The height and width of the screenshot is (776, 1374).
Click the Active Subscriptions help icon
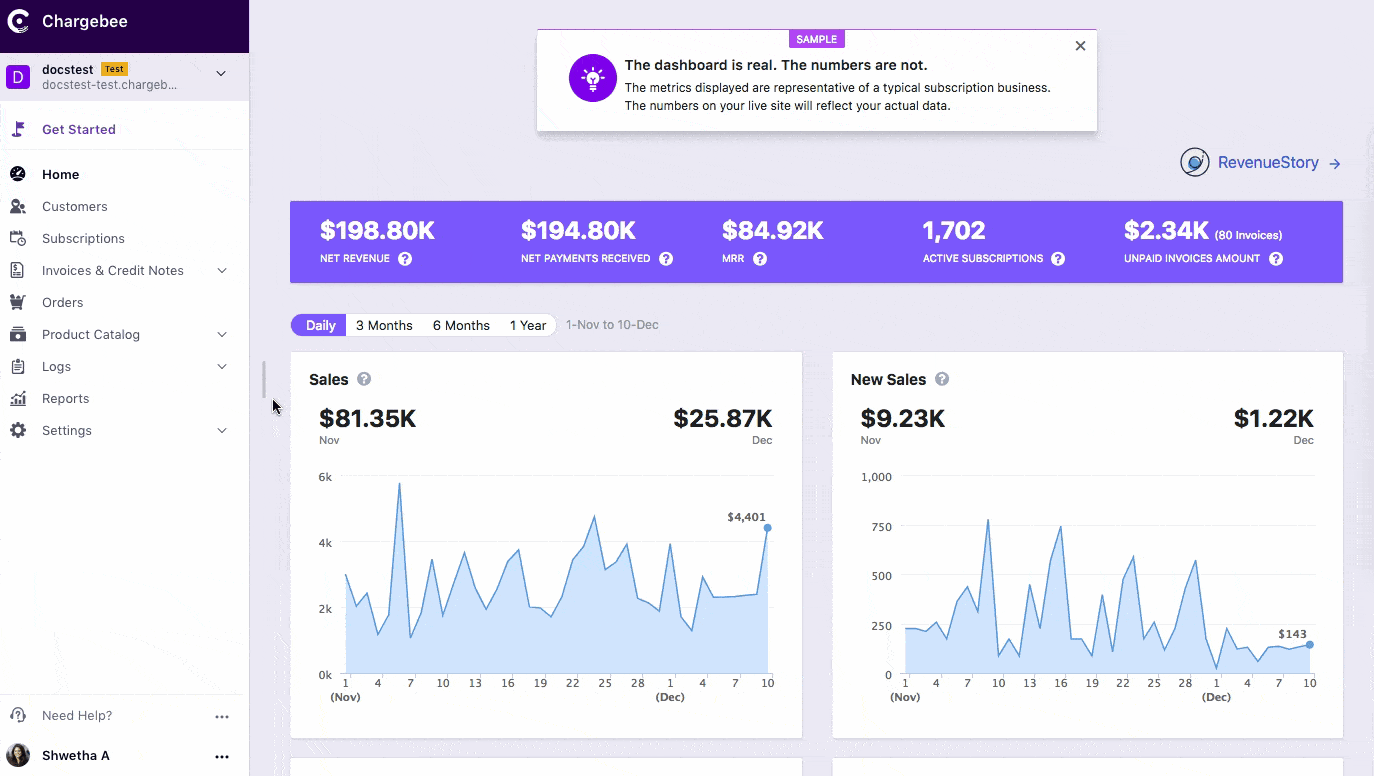click(1058, 259)
